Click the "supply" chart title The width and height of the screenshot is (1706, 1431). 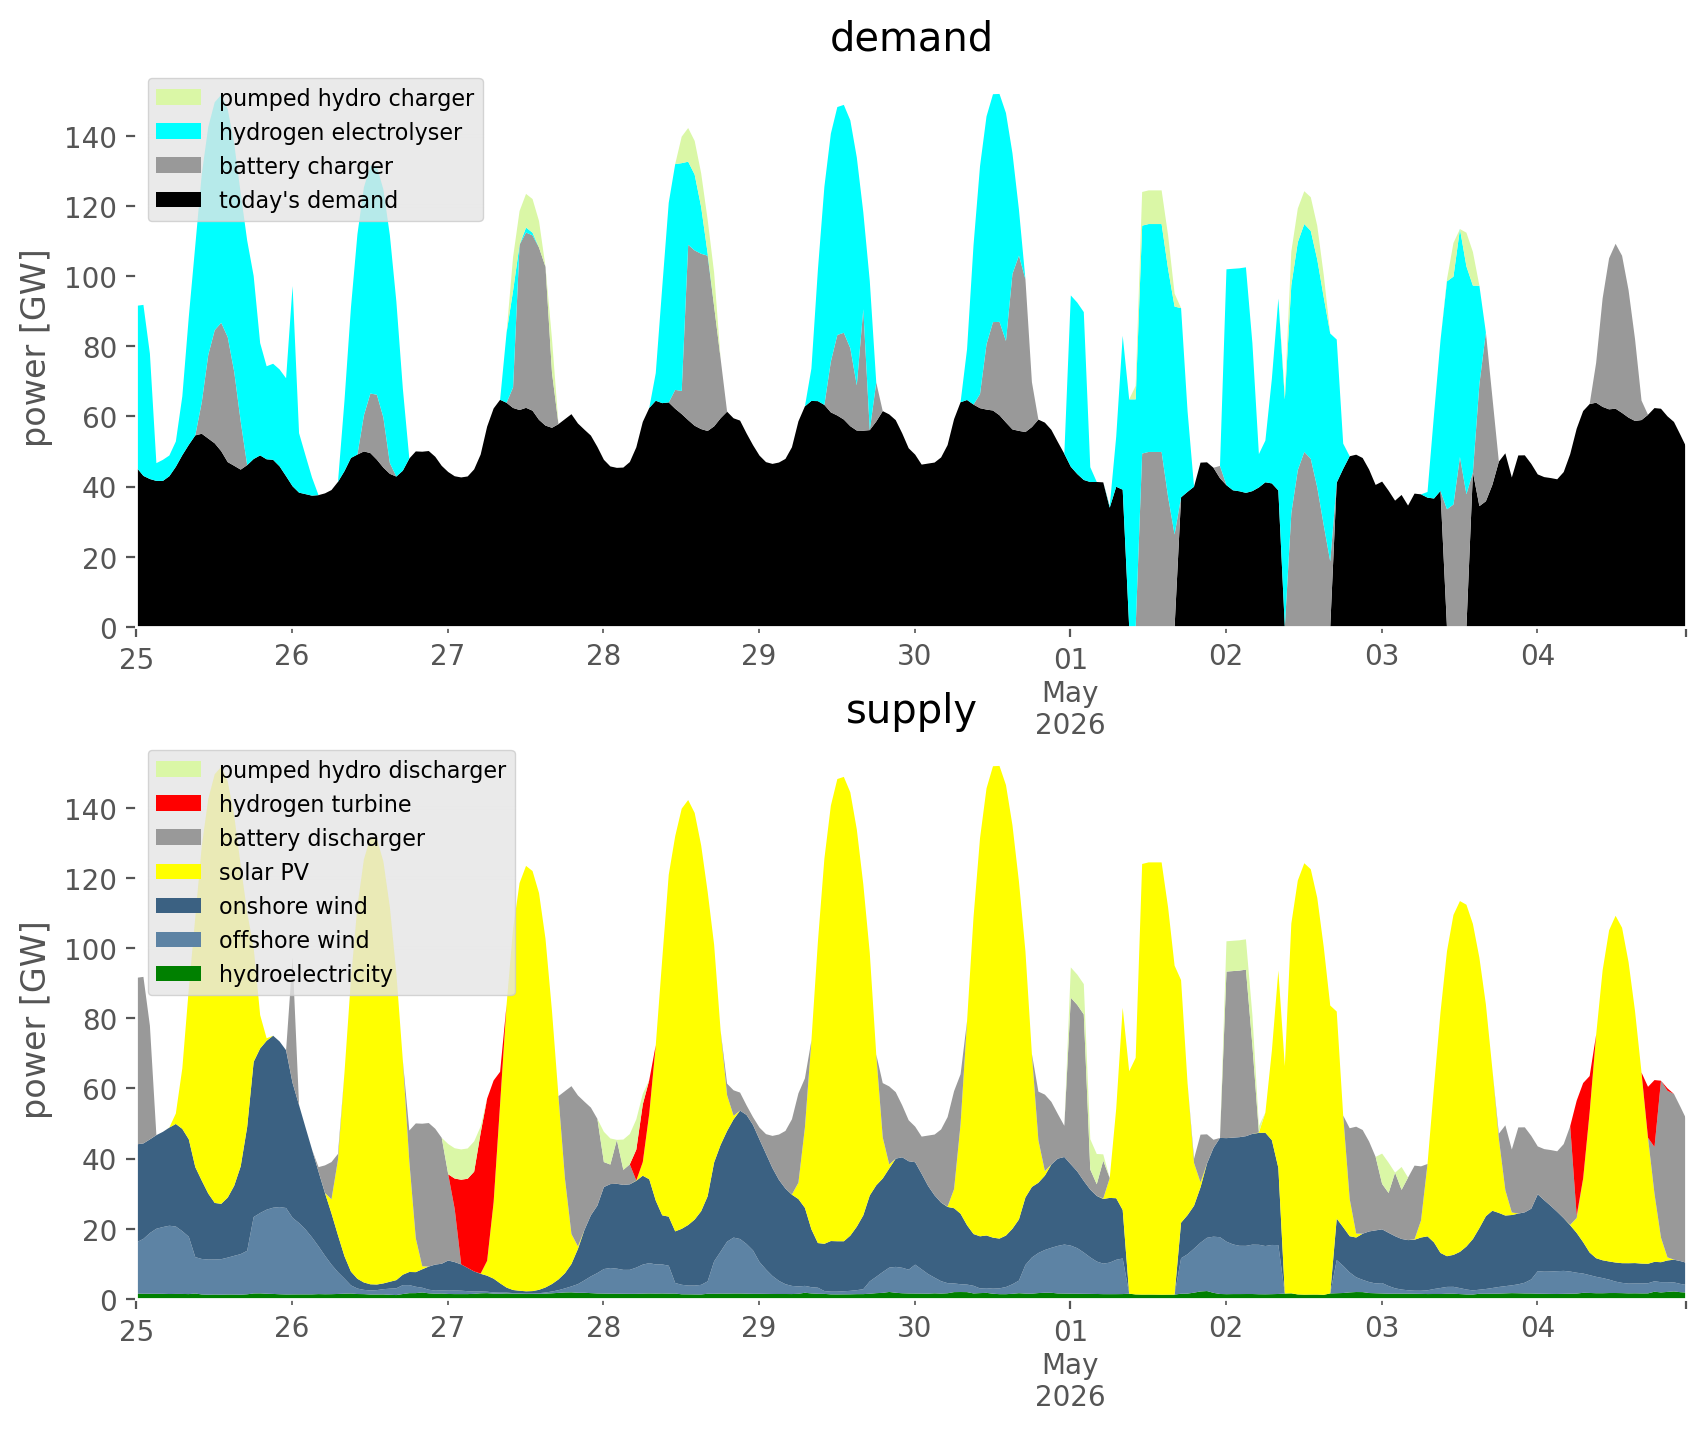[911, 710]
